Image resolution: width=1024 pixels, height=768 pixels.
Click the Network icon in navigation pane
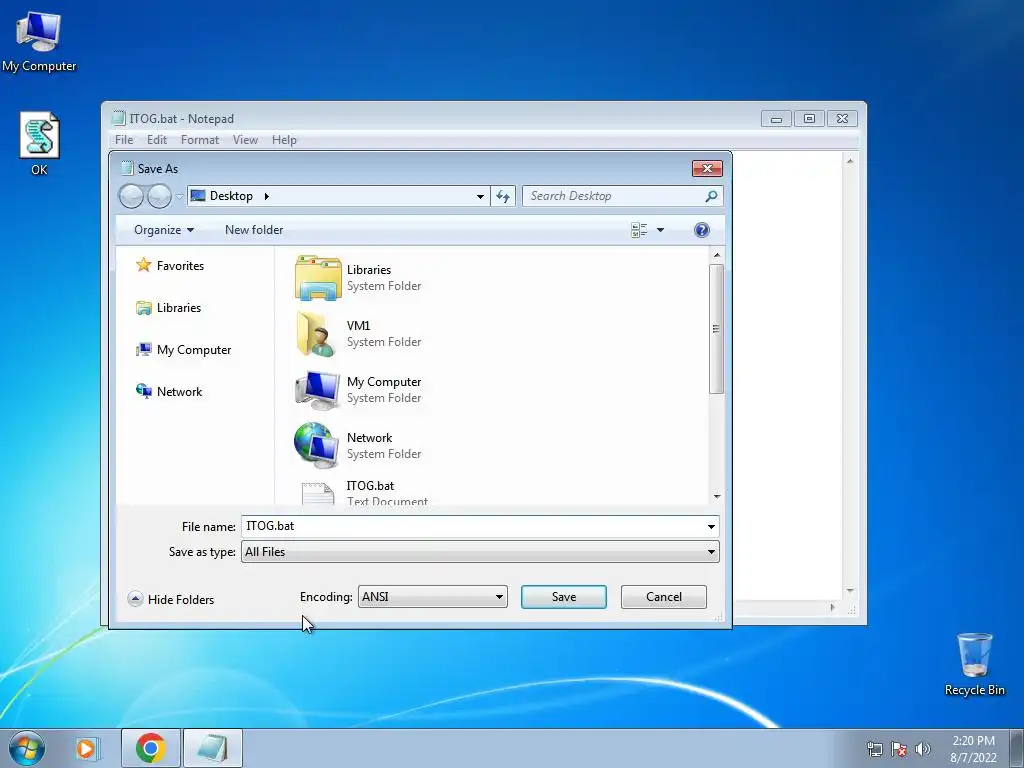point(144,391)
